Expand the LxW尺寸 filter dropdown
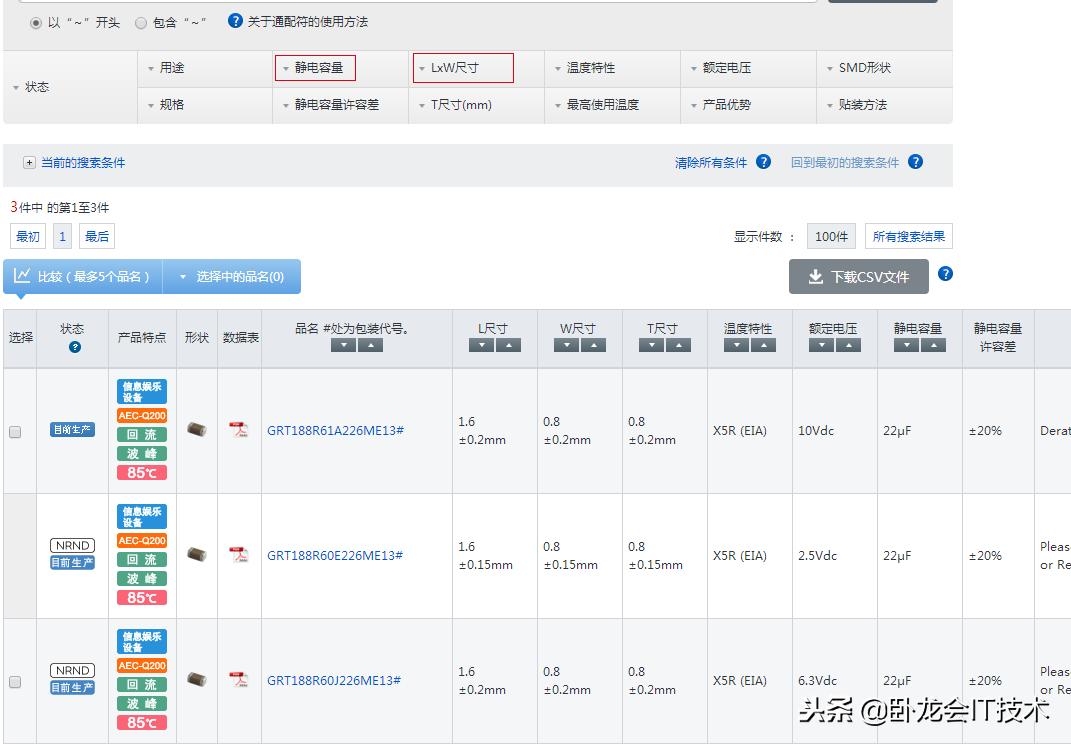The width and height of the screenshot is (1071, 745). tap(463, 68)
